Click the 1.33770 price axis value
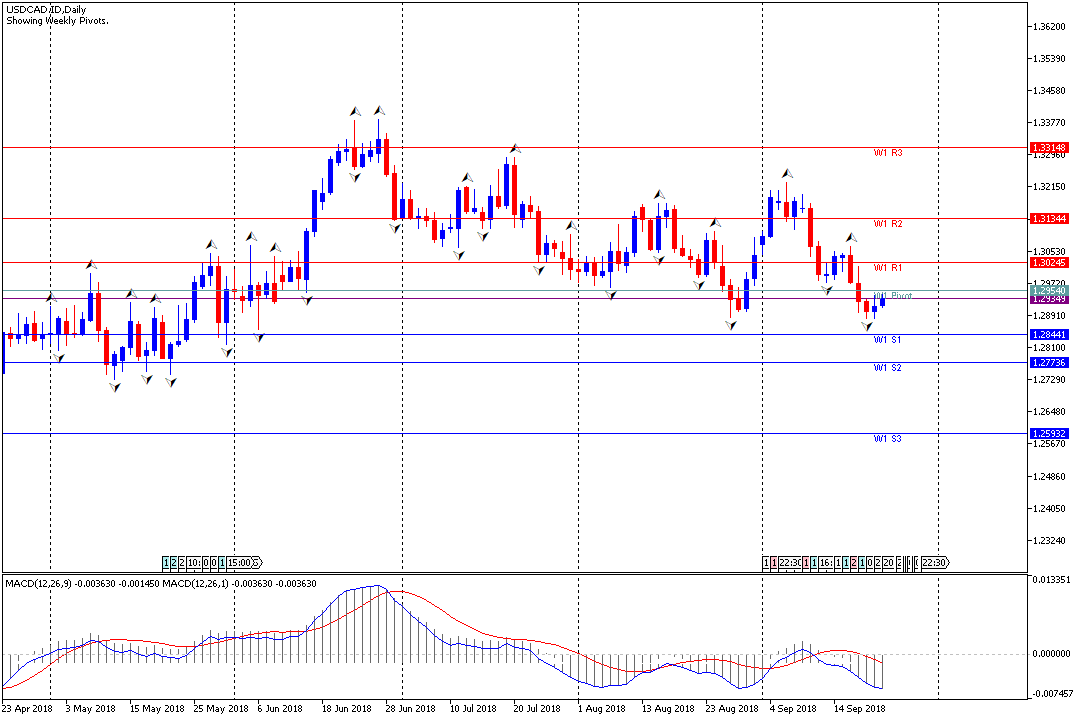 tap(1050, 123)
